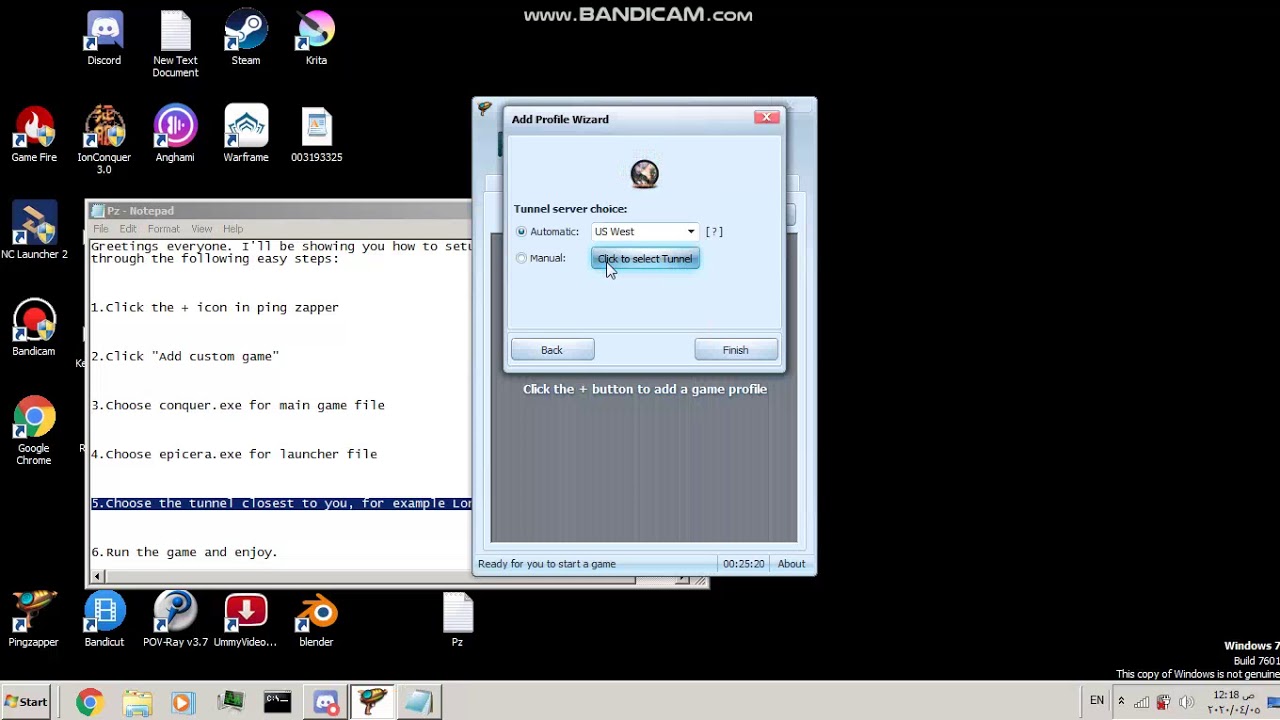The height and width of the screenshot is (720, 1280).
Task: Select the Automatic tunnel radio button
Action: [x=521, y=232]
